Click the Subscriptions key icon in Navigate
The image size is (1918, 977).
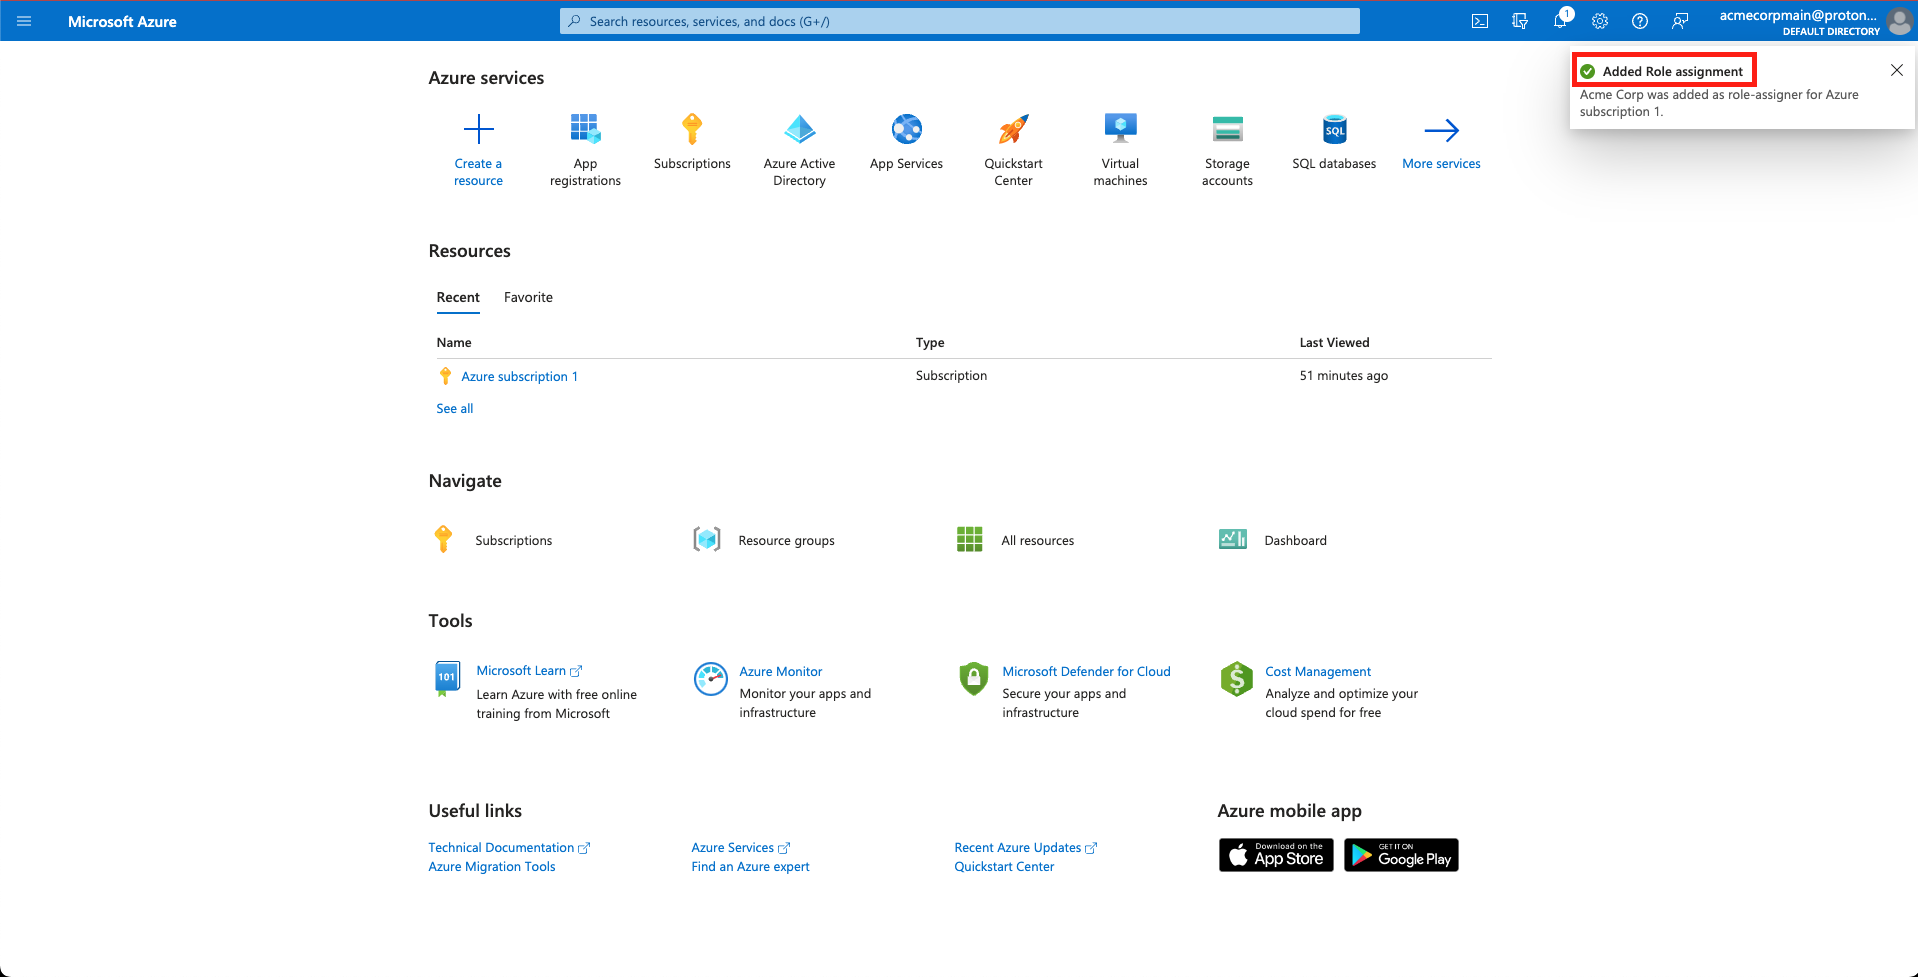pos(444,539)
